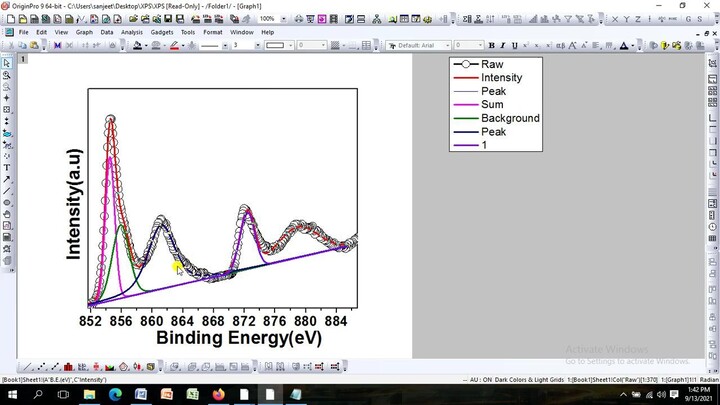720x405 pixels.
Task: Select the Zoom In tool
Action: click(x=7, y=75)
